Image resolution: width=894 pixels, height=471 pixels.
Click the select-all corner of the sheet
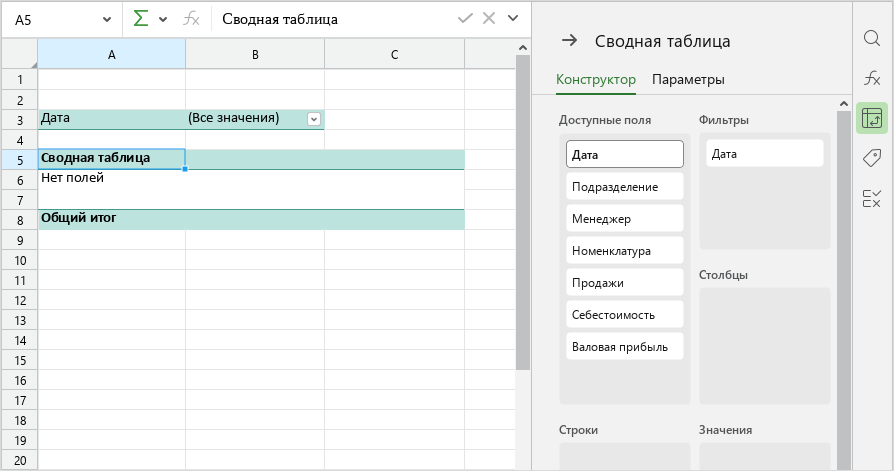(20, 55)
